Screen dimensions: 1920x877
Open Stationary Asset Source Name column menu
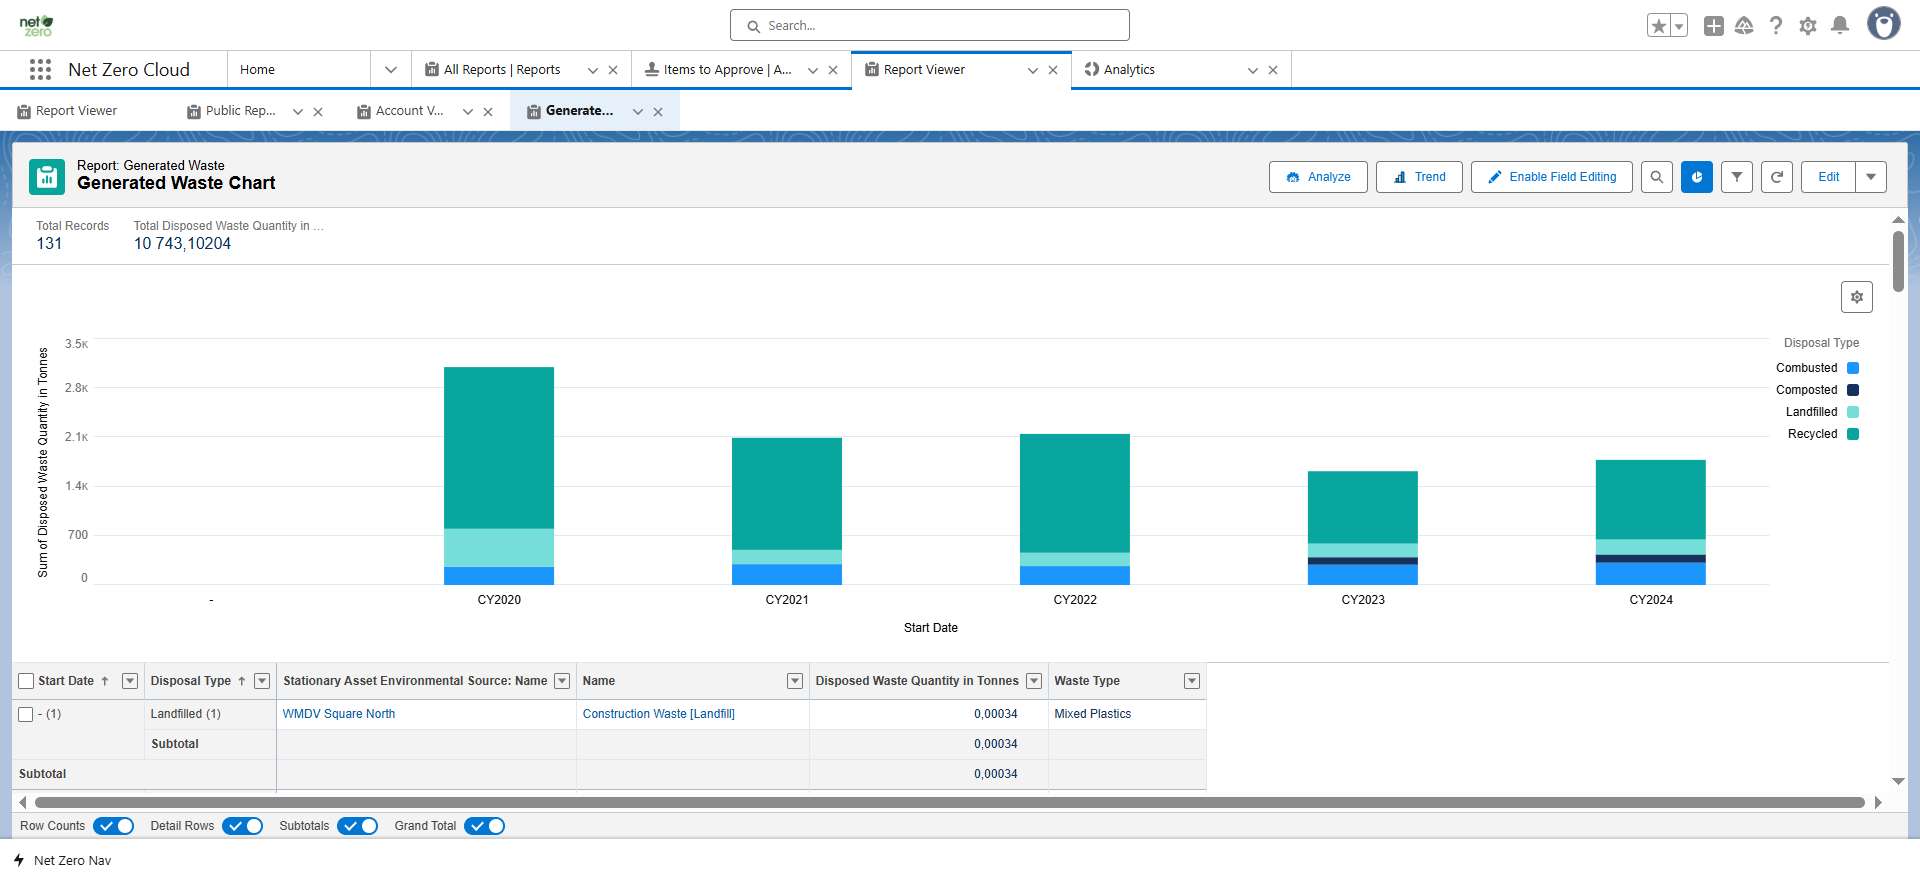click(562, 681)
